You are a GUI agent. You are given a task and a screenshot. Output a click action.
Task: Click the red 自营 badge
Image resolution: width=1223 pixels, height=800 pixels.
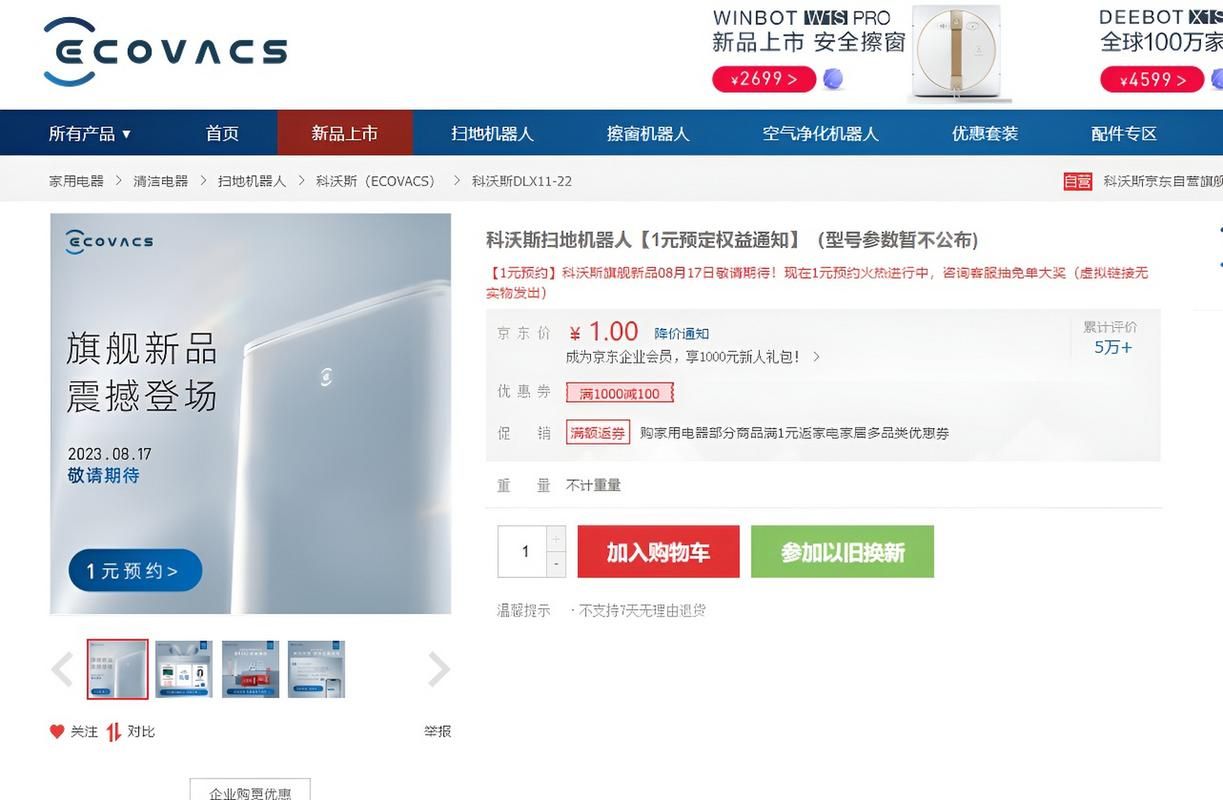(1077, 181)
